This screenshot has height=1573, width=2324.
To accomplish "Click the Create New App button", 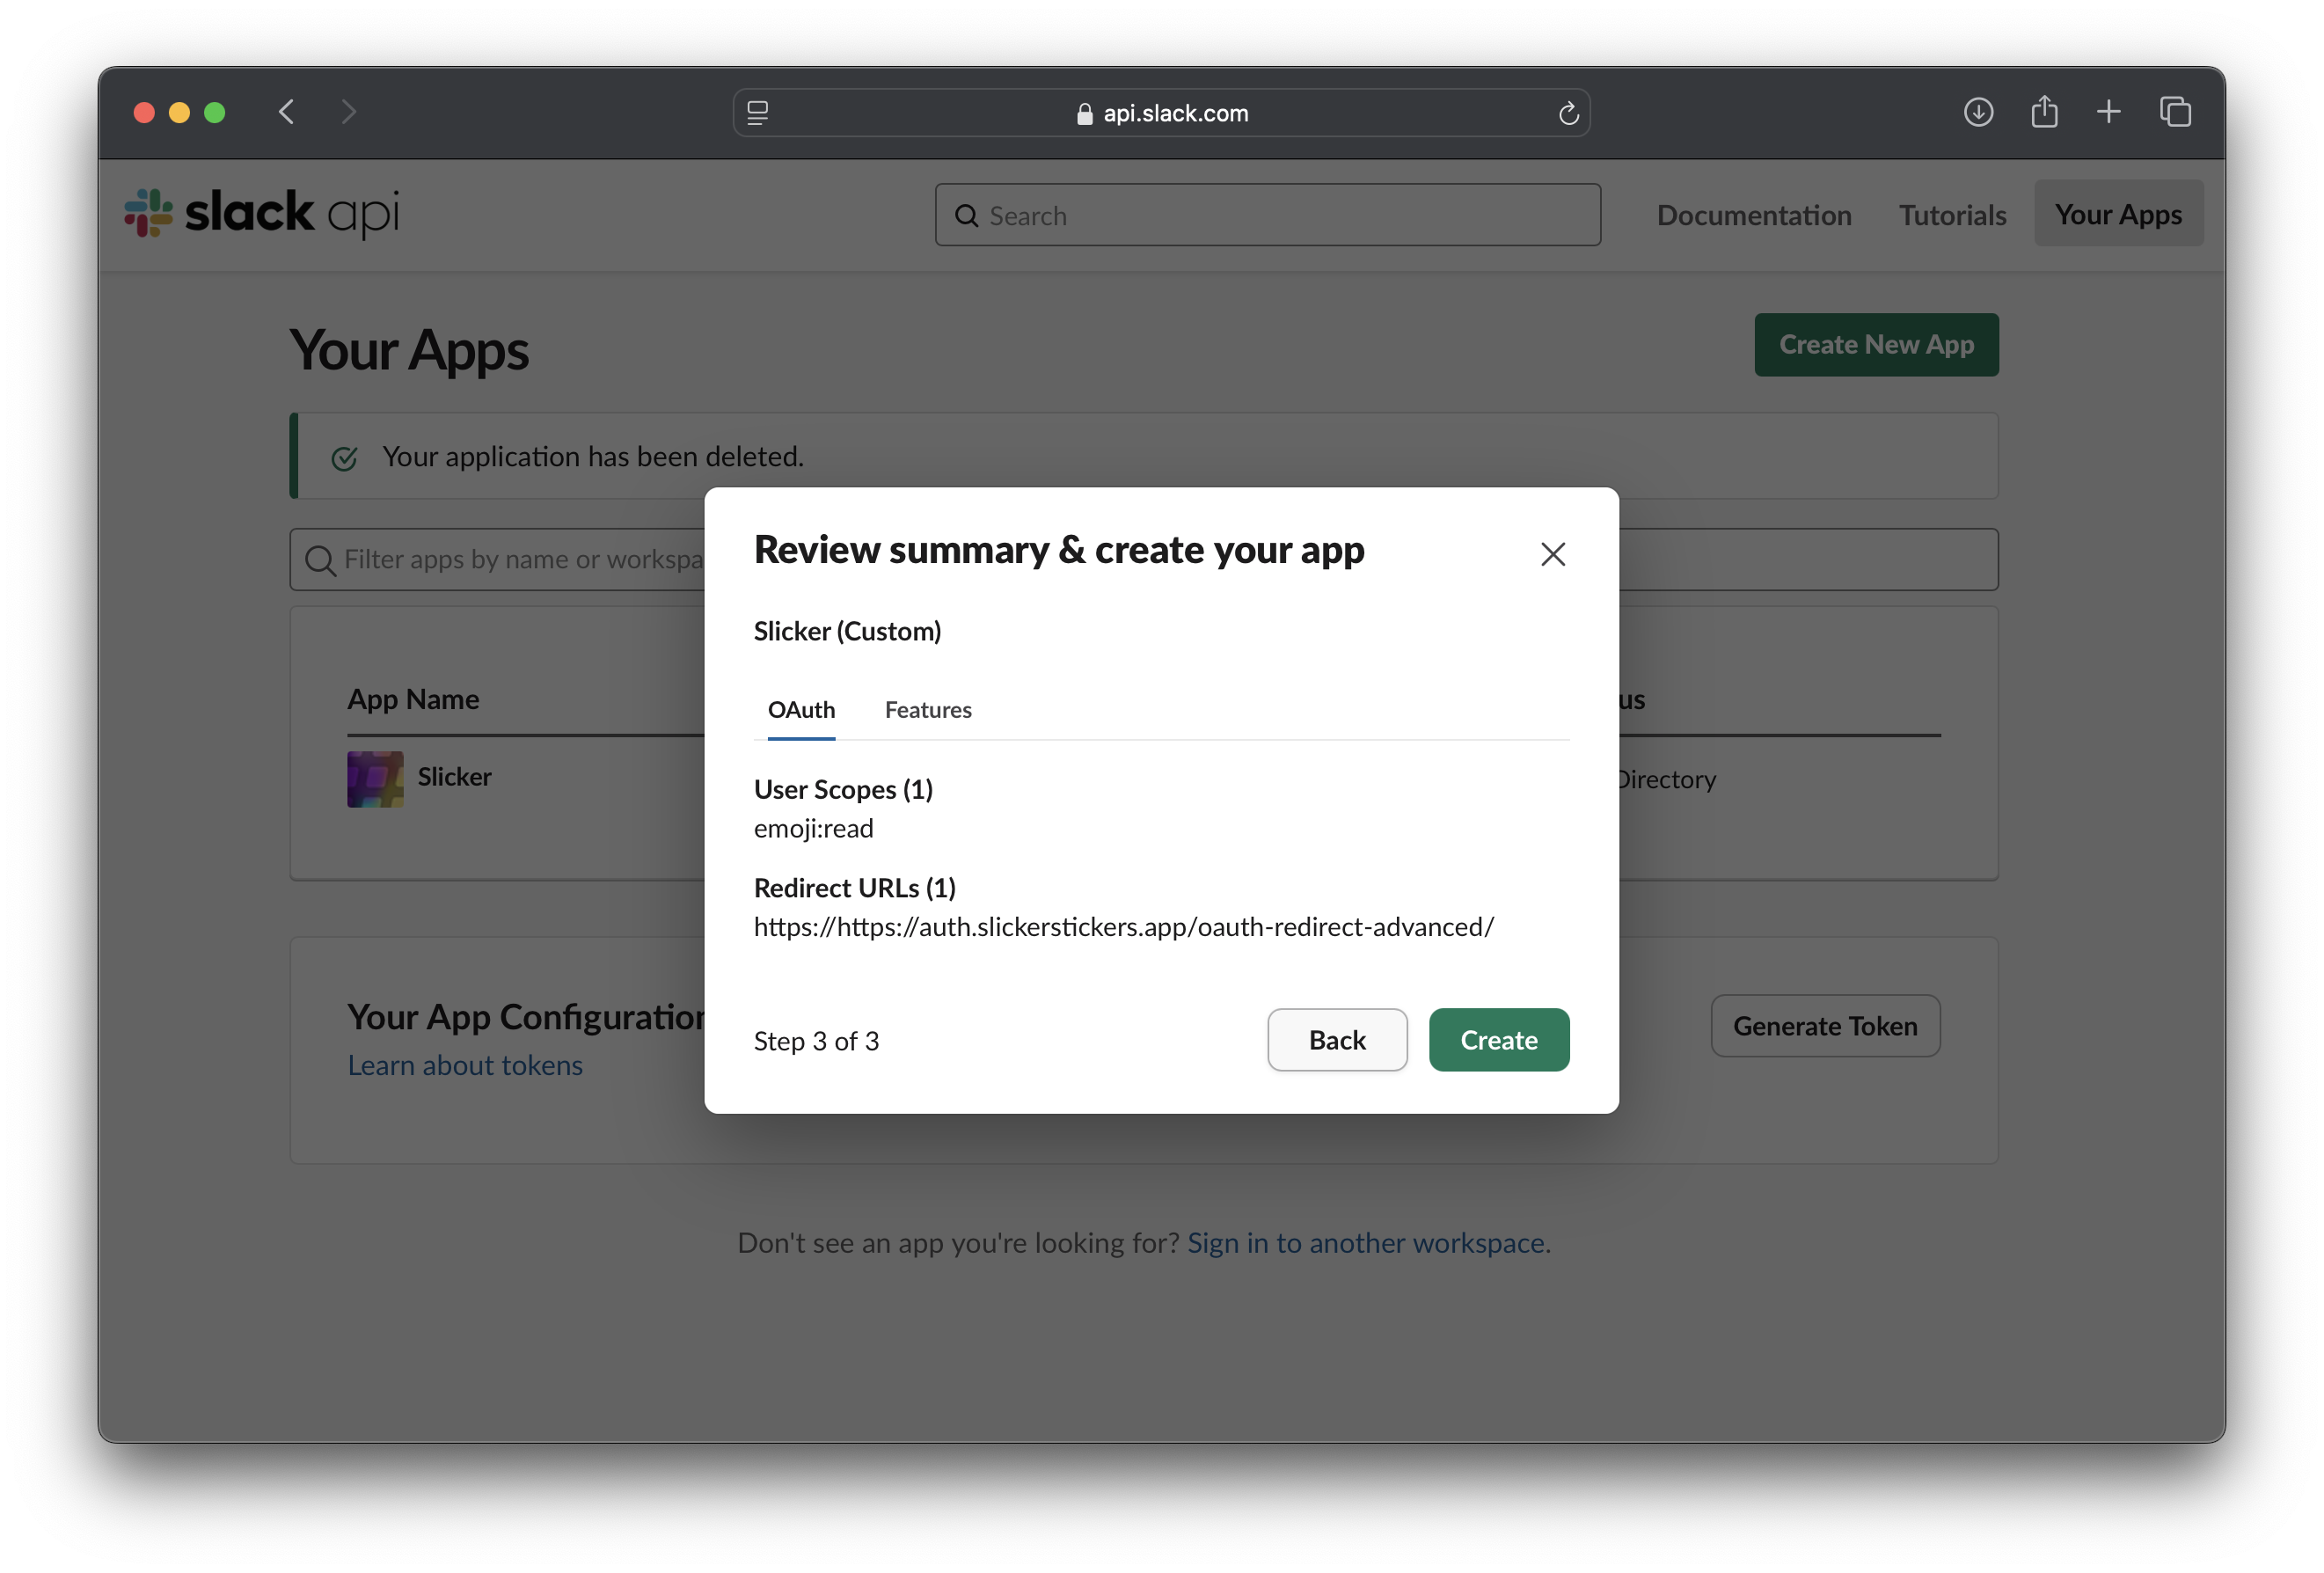I will (x=1875, y=345).
